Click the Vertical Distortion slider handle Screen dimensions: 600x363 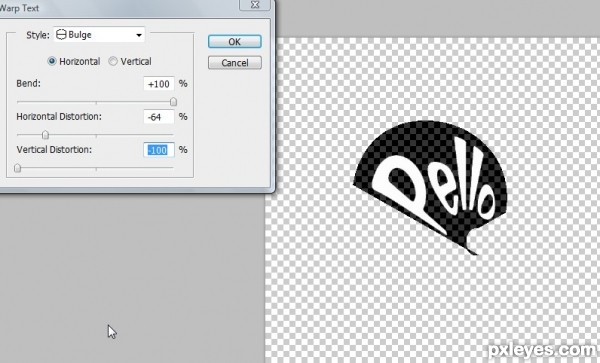coord(17,168)
